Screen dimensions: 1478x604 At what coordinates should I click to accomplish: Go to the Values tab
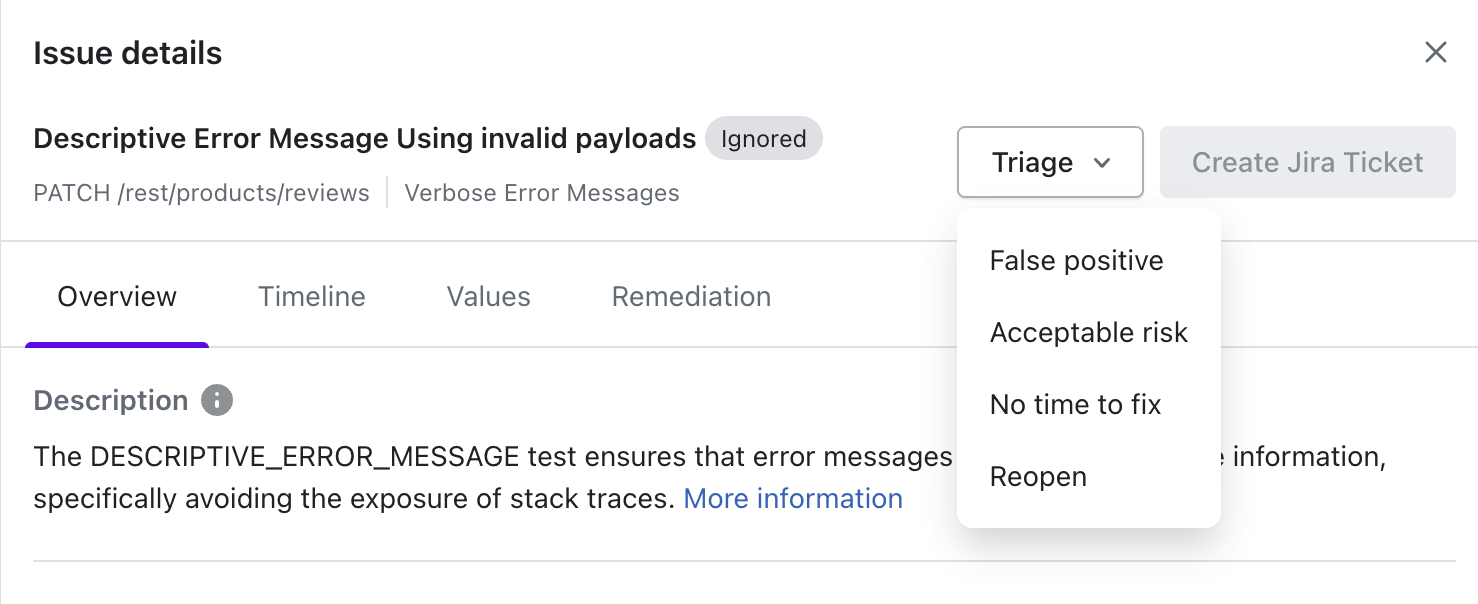pyautogui.click(x=488, y=297)
